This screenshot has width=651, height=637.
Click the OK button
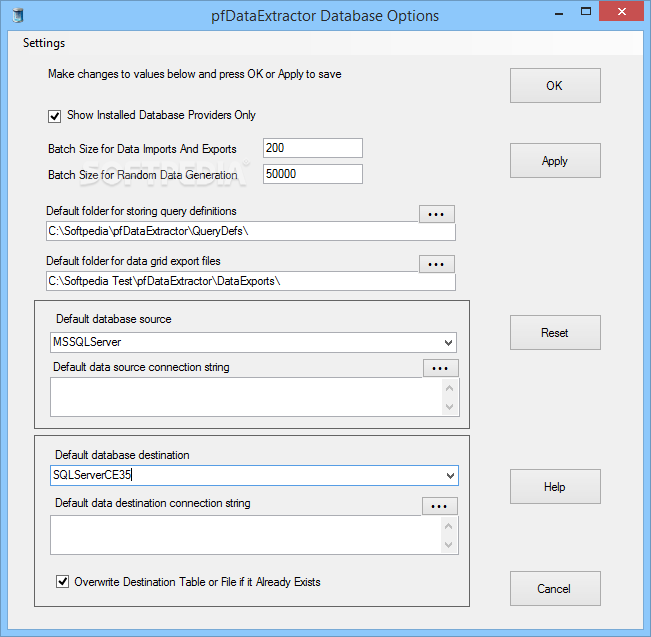click(555, 86)
